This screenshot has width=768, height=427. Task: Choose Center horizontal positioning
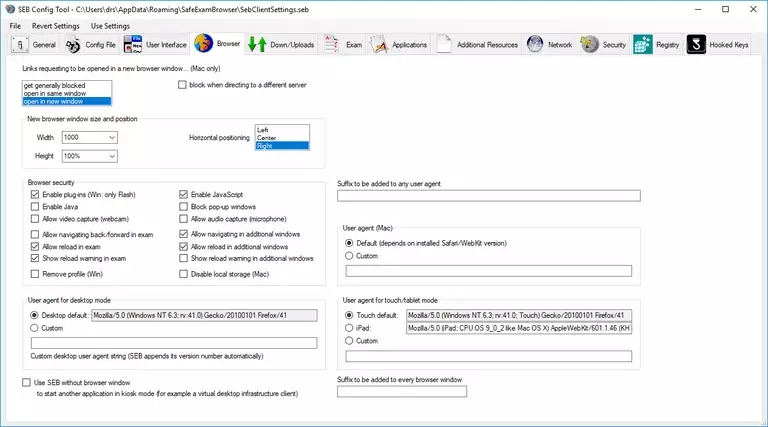click(x=282, y=138)
